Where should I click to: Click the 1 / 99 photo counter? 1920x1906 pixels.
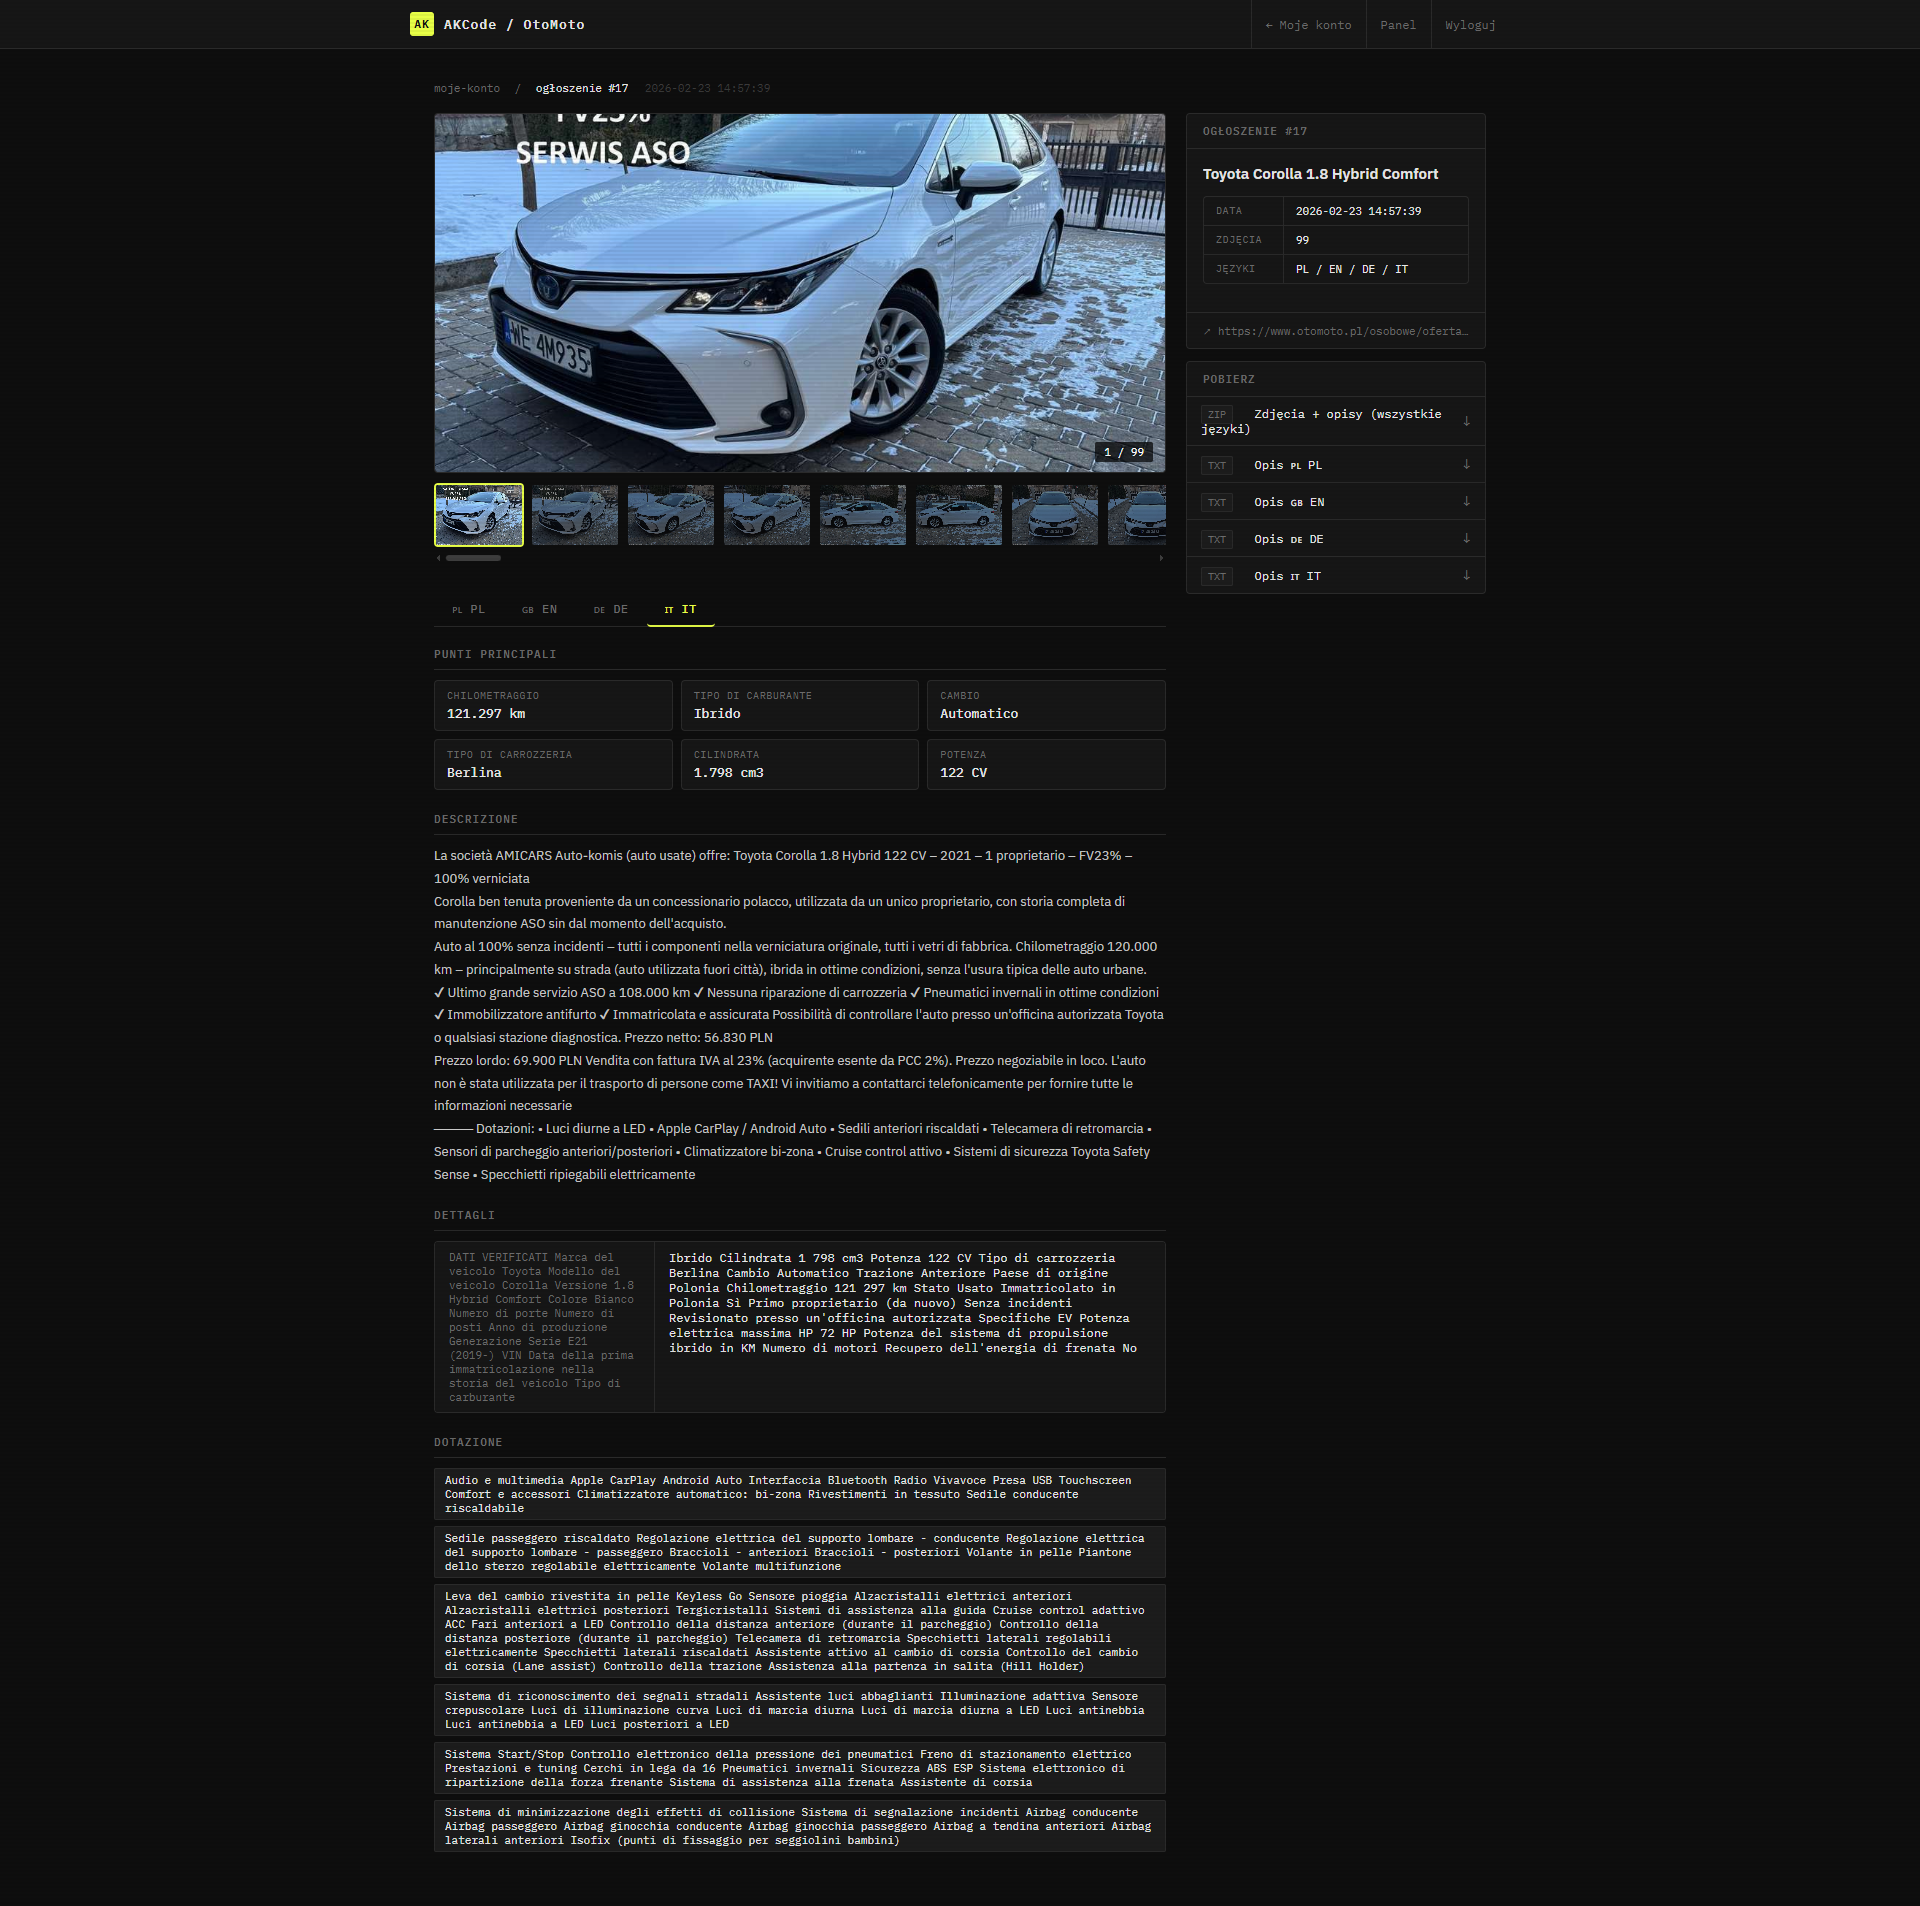(1124, 452)
